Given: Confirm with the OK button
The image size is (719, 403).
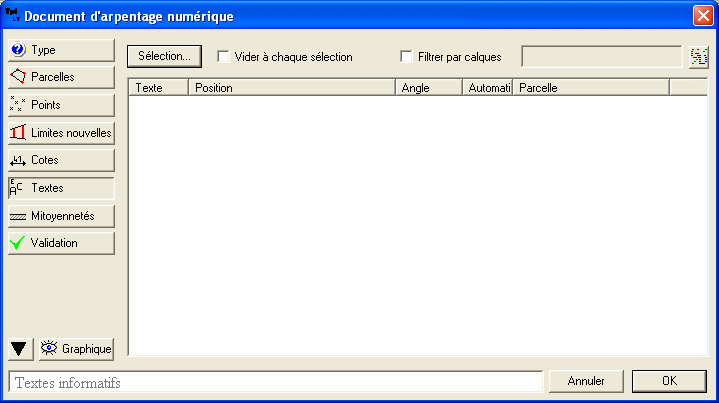Looking at the screenshot, I should tap(669, 381).
